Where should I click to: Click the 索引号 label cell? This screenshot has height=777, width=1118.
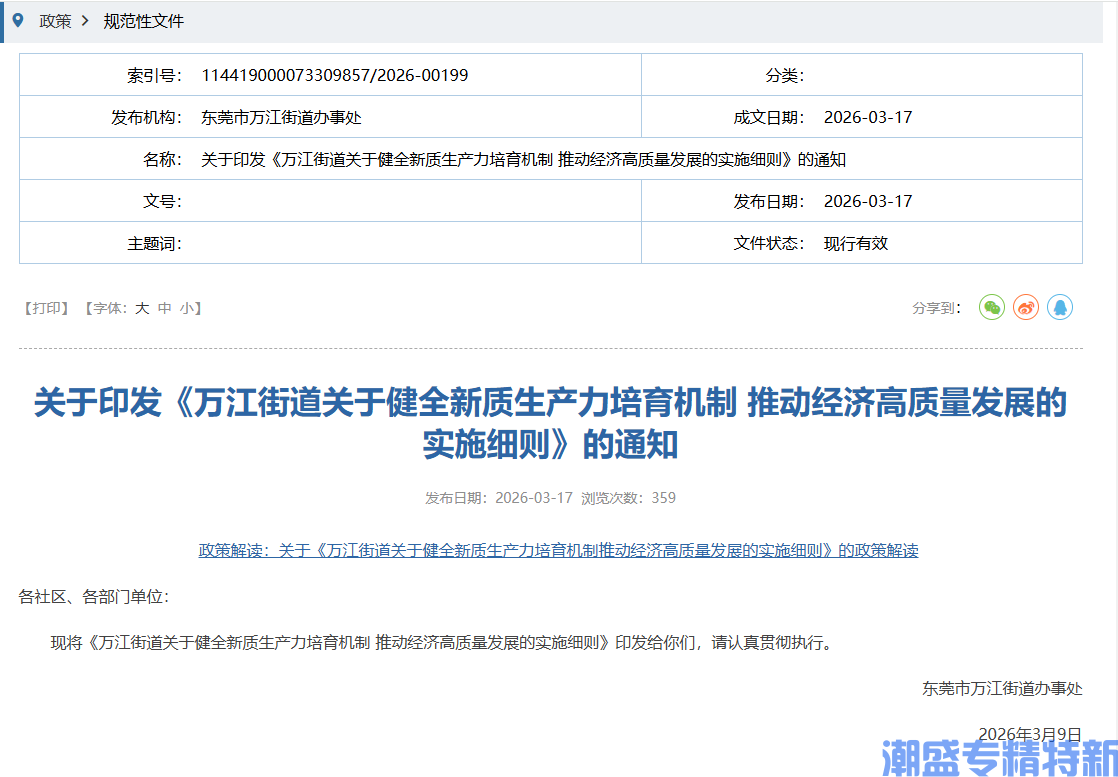tap(155, 76)
